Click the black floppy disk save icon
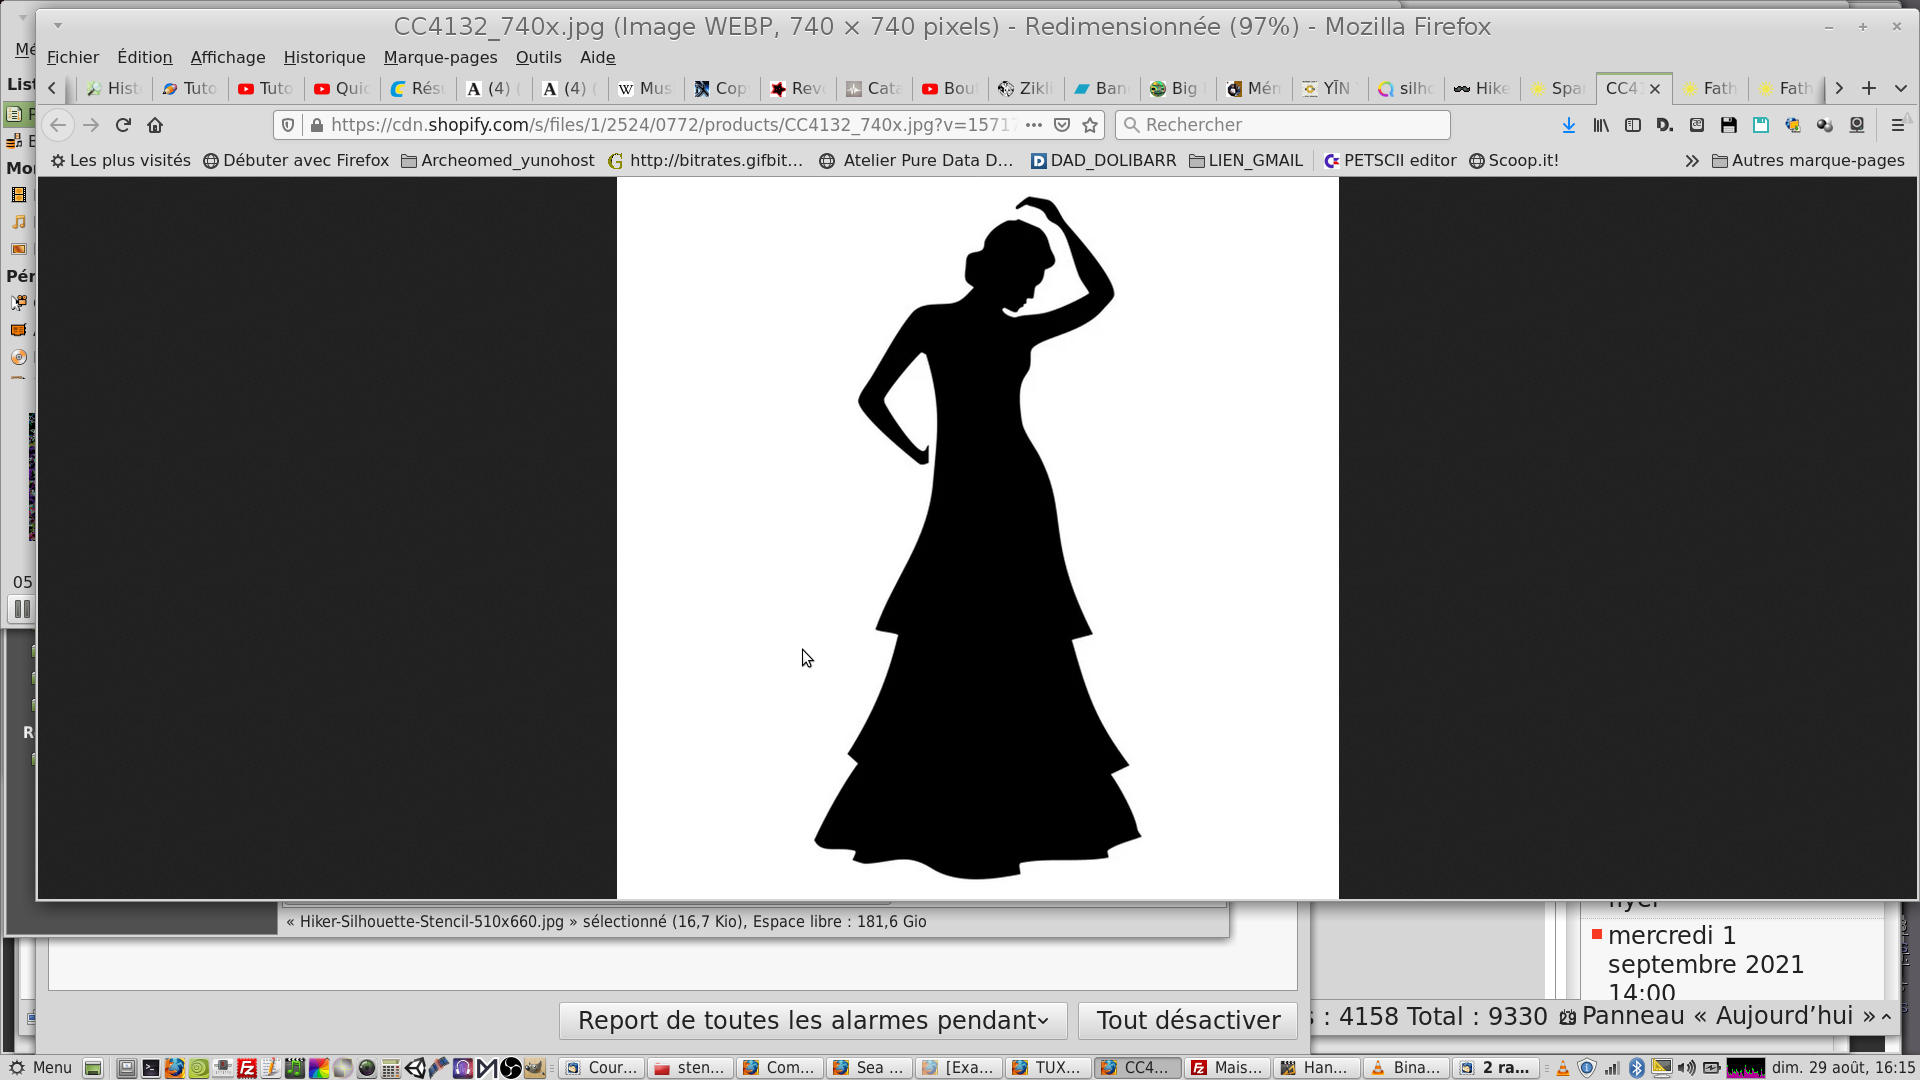 pyautogui.click(x=1728, y=125)
